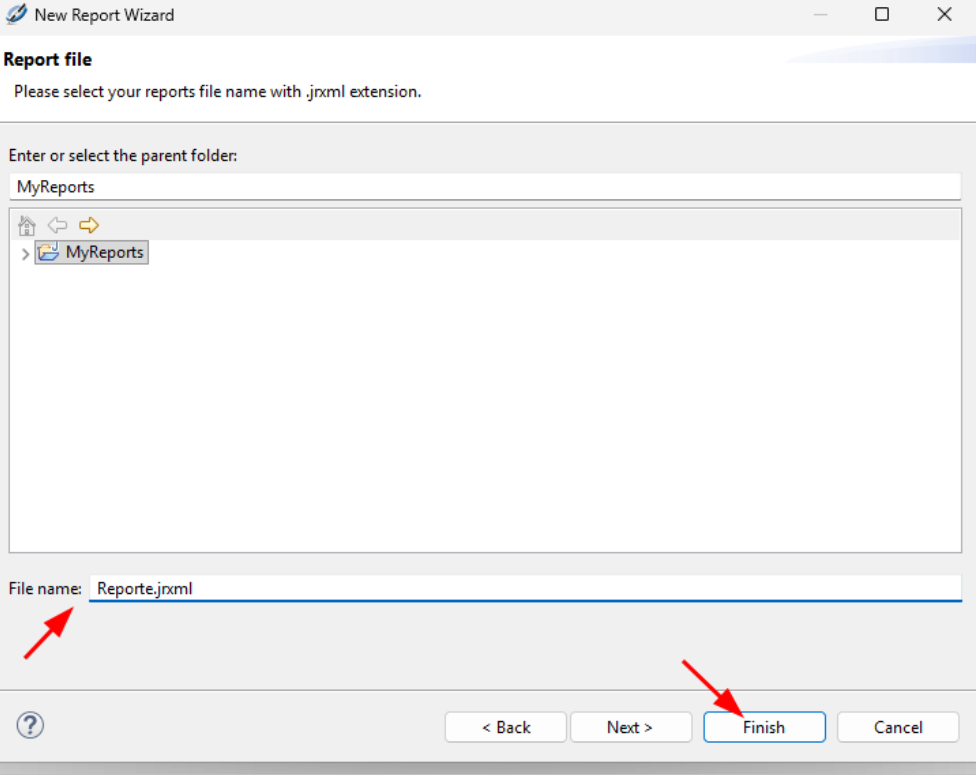Click the New Report Wizard title icon
Screen dimensions: 979x776
(16, 15)
